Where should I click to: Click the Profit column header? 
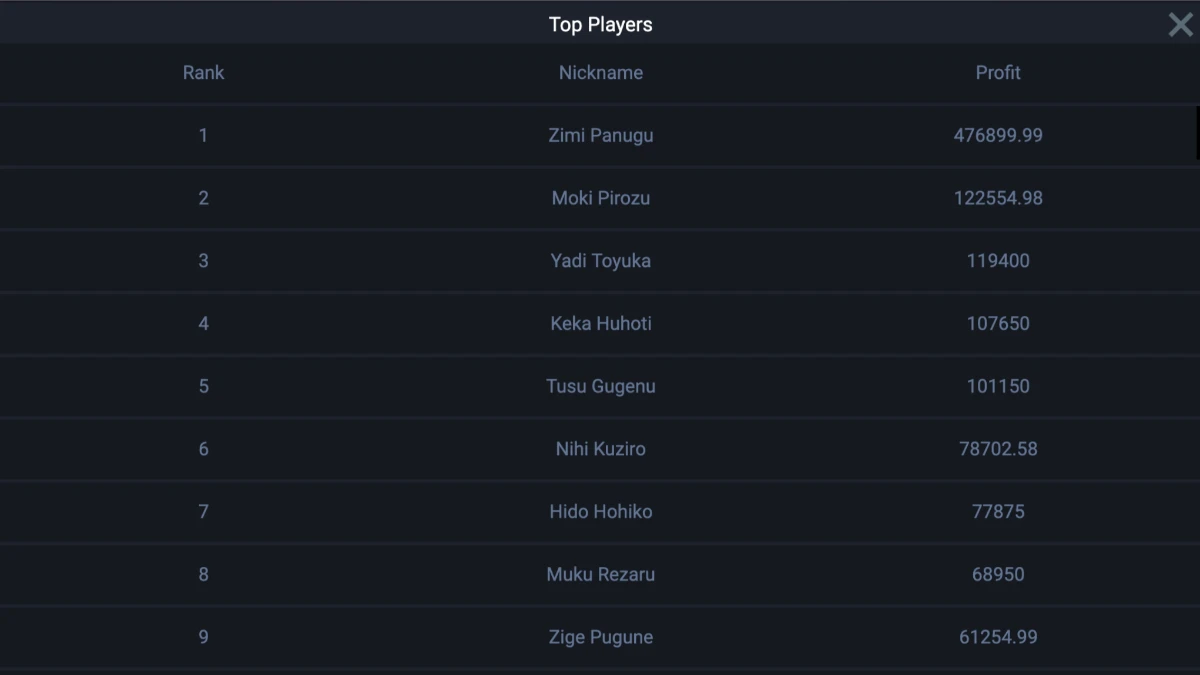pyautogui.click(x=998, y=73)
